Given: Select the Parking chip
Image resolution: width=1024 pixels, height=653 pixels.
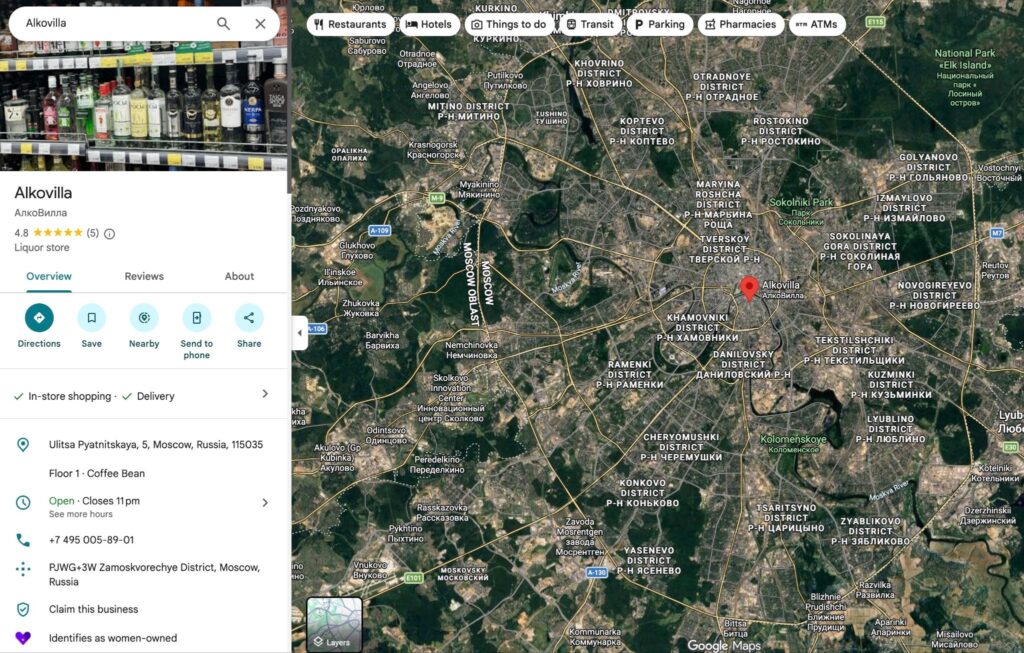Looking at the screenshot, I should tap(660, 24).
